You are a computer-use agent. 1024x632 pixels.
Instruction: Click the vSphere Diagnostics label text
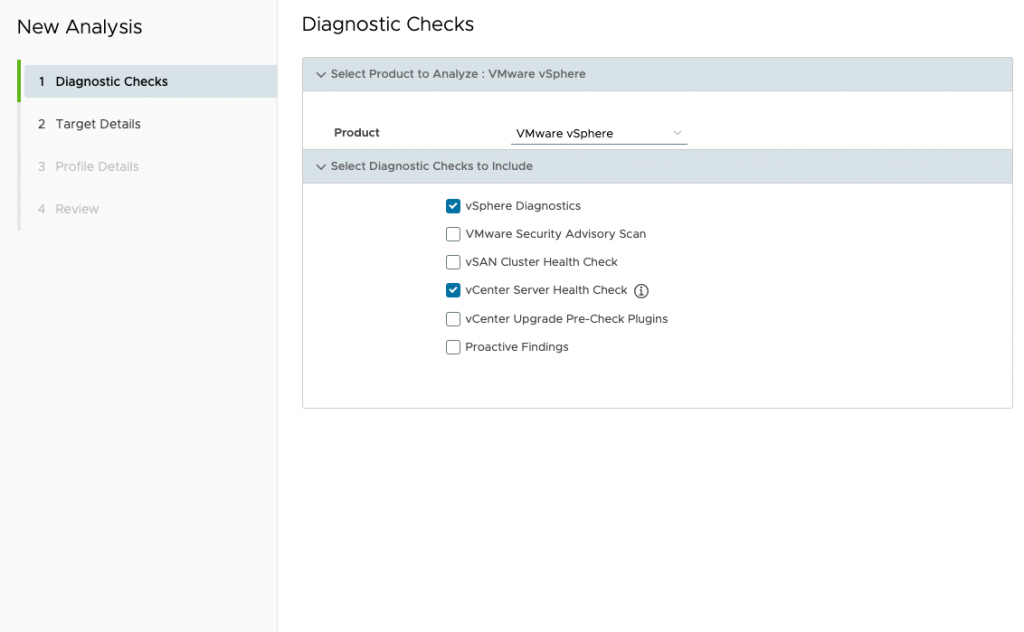point(523,206)
